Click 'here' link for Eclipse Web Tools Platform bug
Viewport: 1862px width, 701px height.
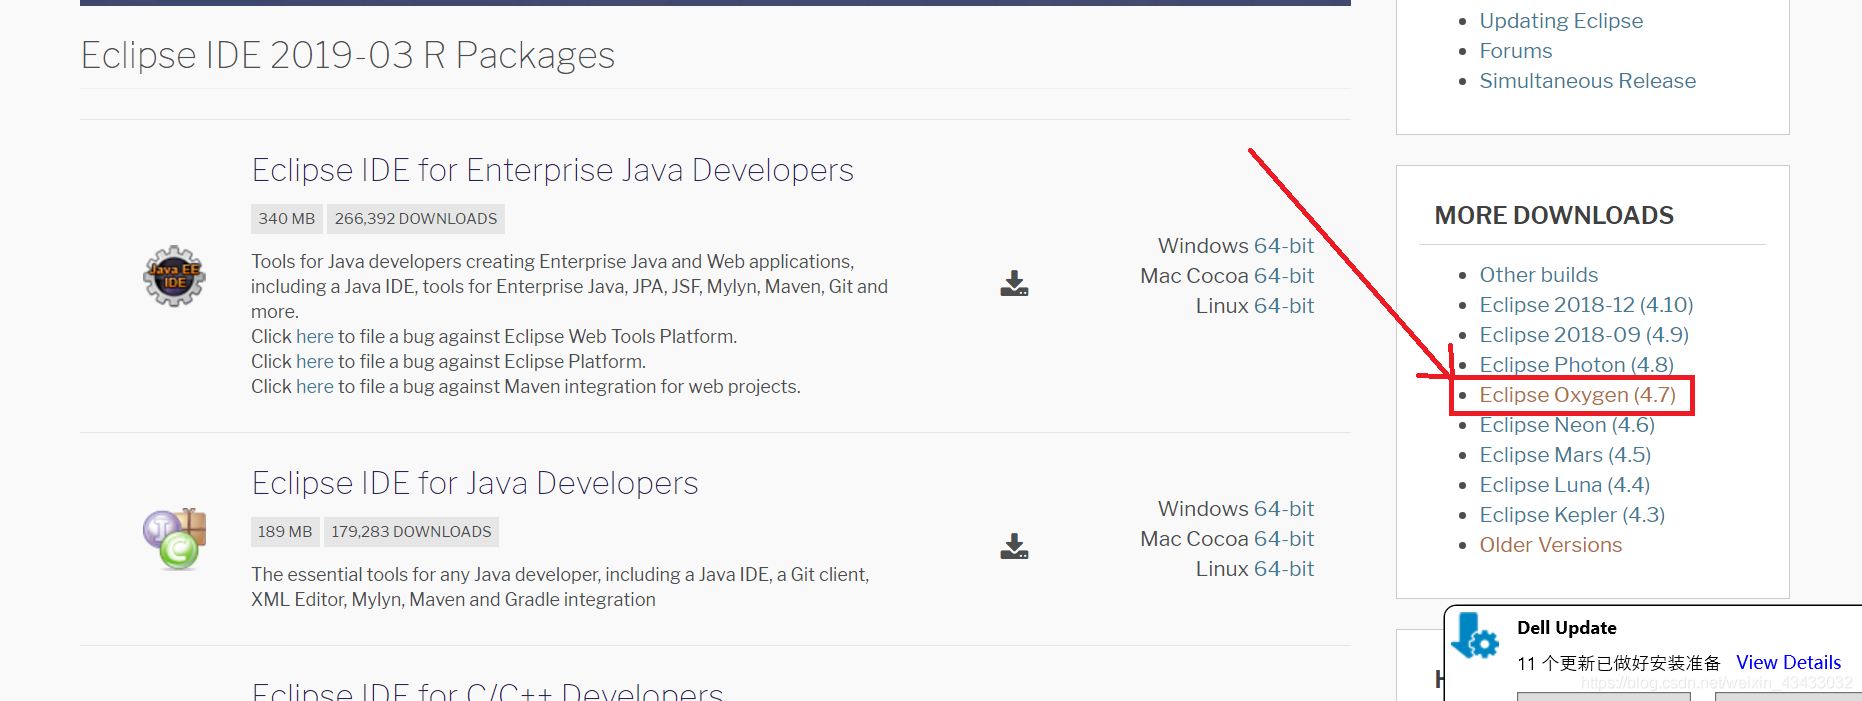pos(314,337)
